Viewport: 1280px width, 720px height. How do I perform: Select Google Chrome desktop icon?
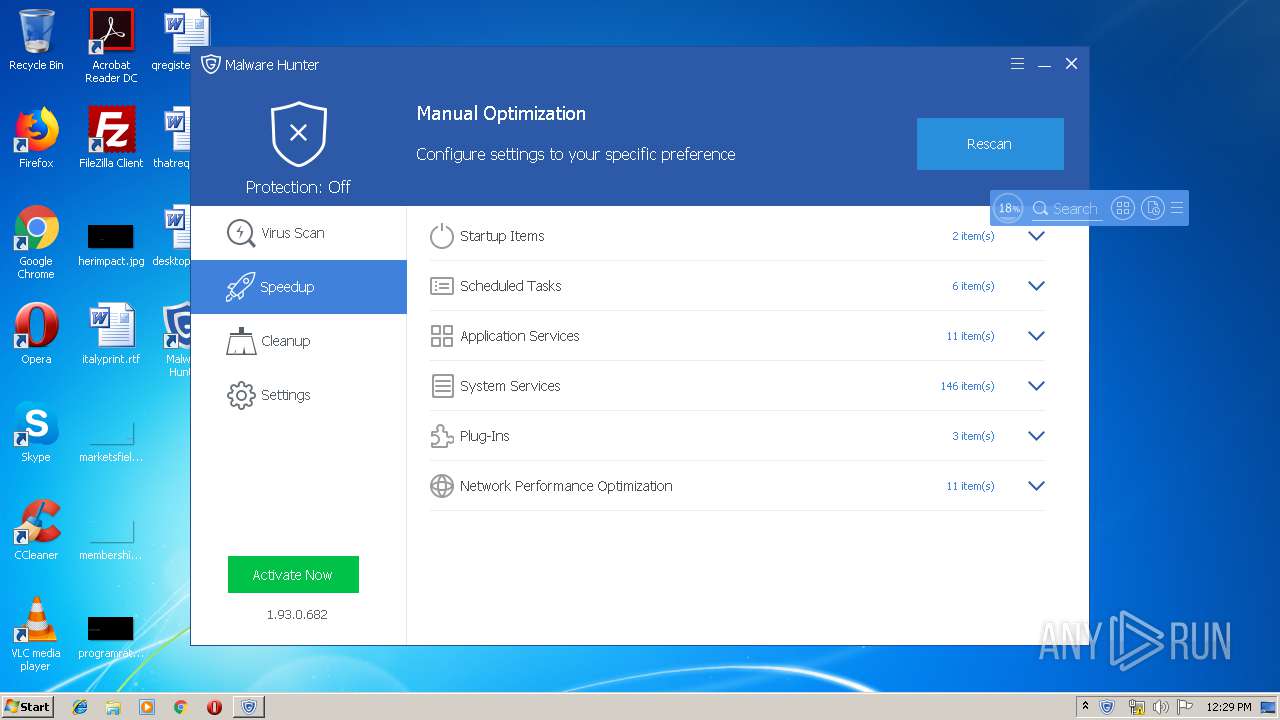click(36, 243)
